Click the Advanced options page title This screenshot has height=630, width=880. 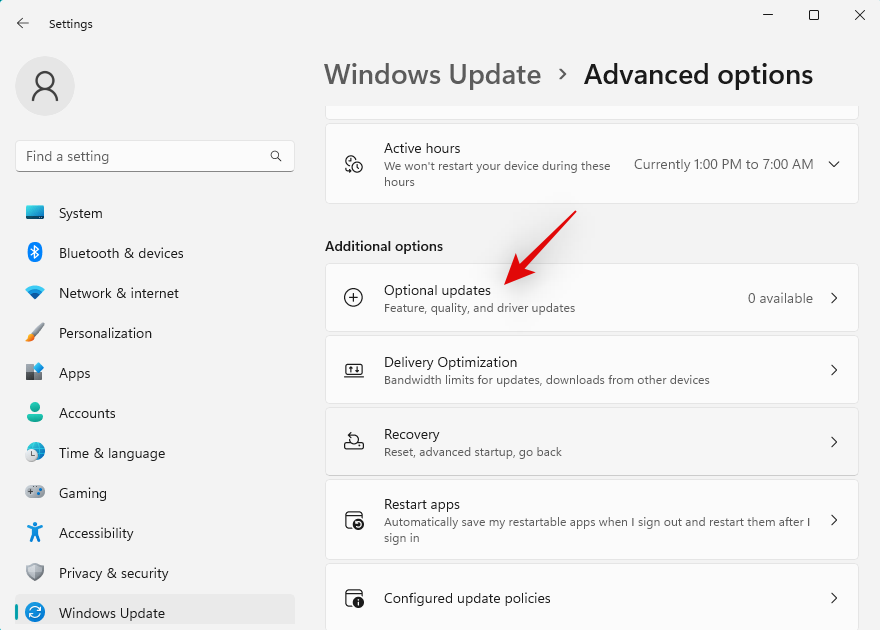point(698,75)
